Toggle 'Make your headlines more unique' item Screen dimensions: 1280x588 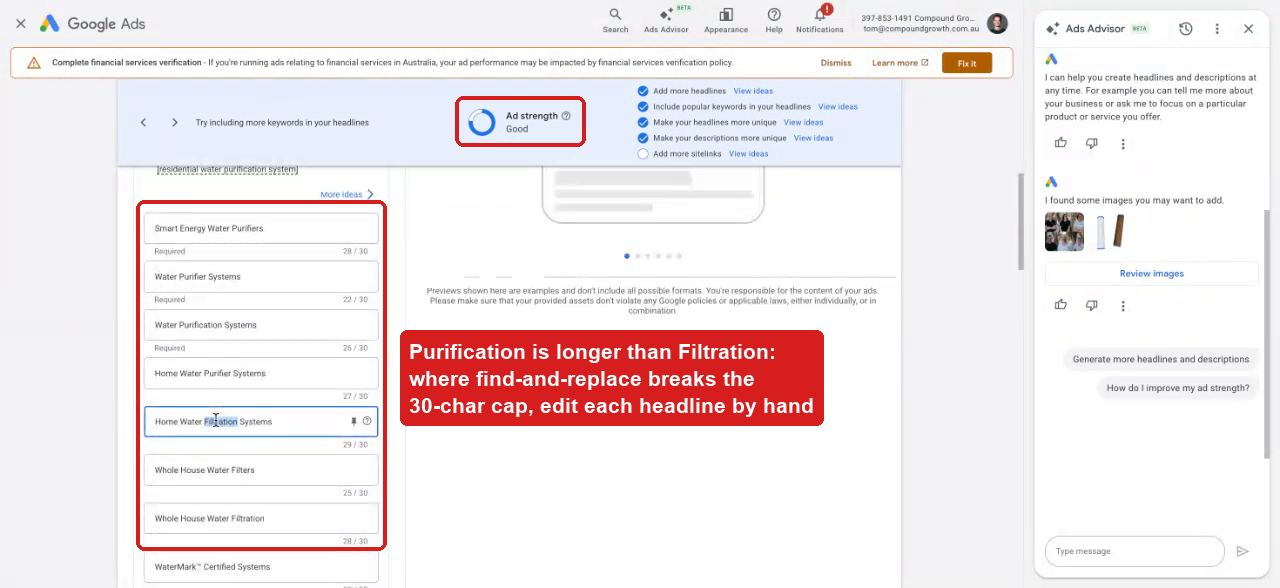(x=643, y=122)
